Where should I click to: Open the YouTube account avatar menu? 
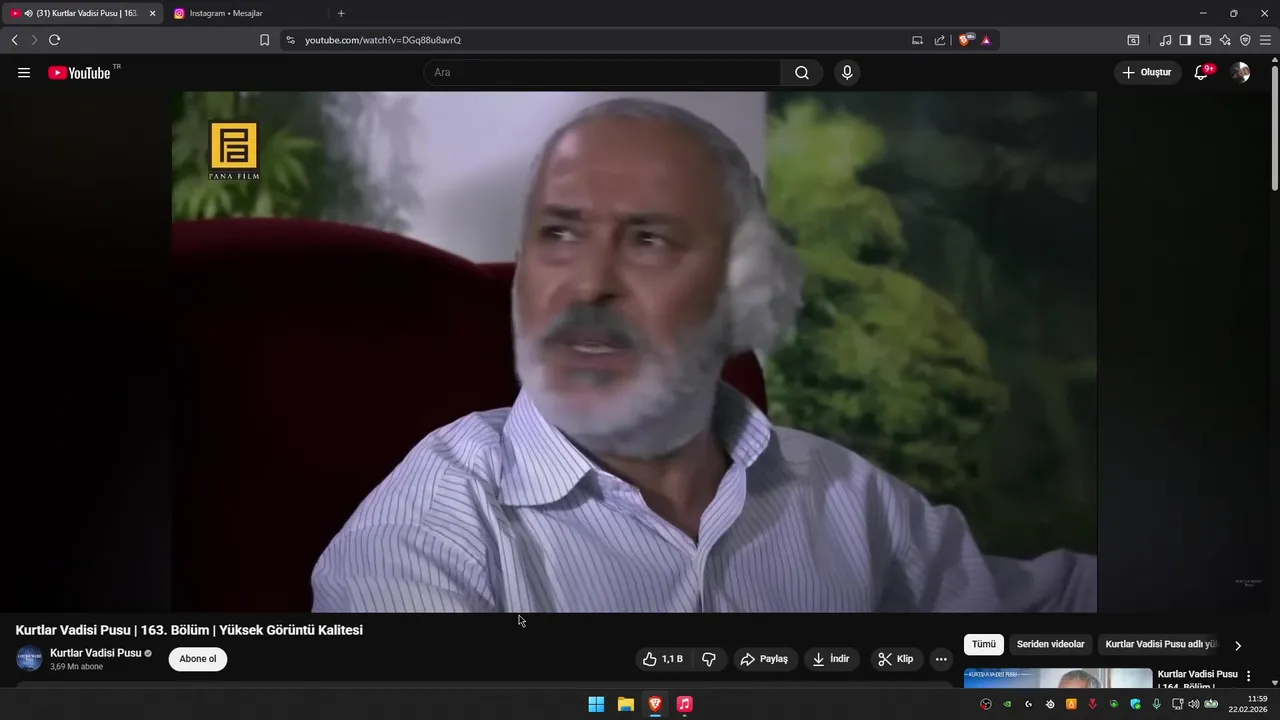coord(1240,73)
